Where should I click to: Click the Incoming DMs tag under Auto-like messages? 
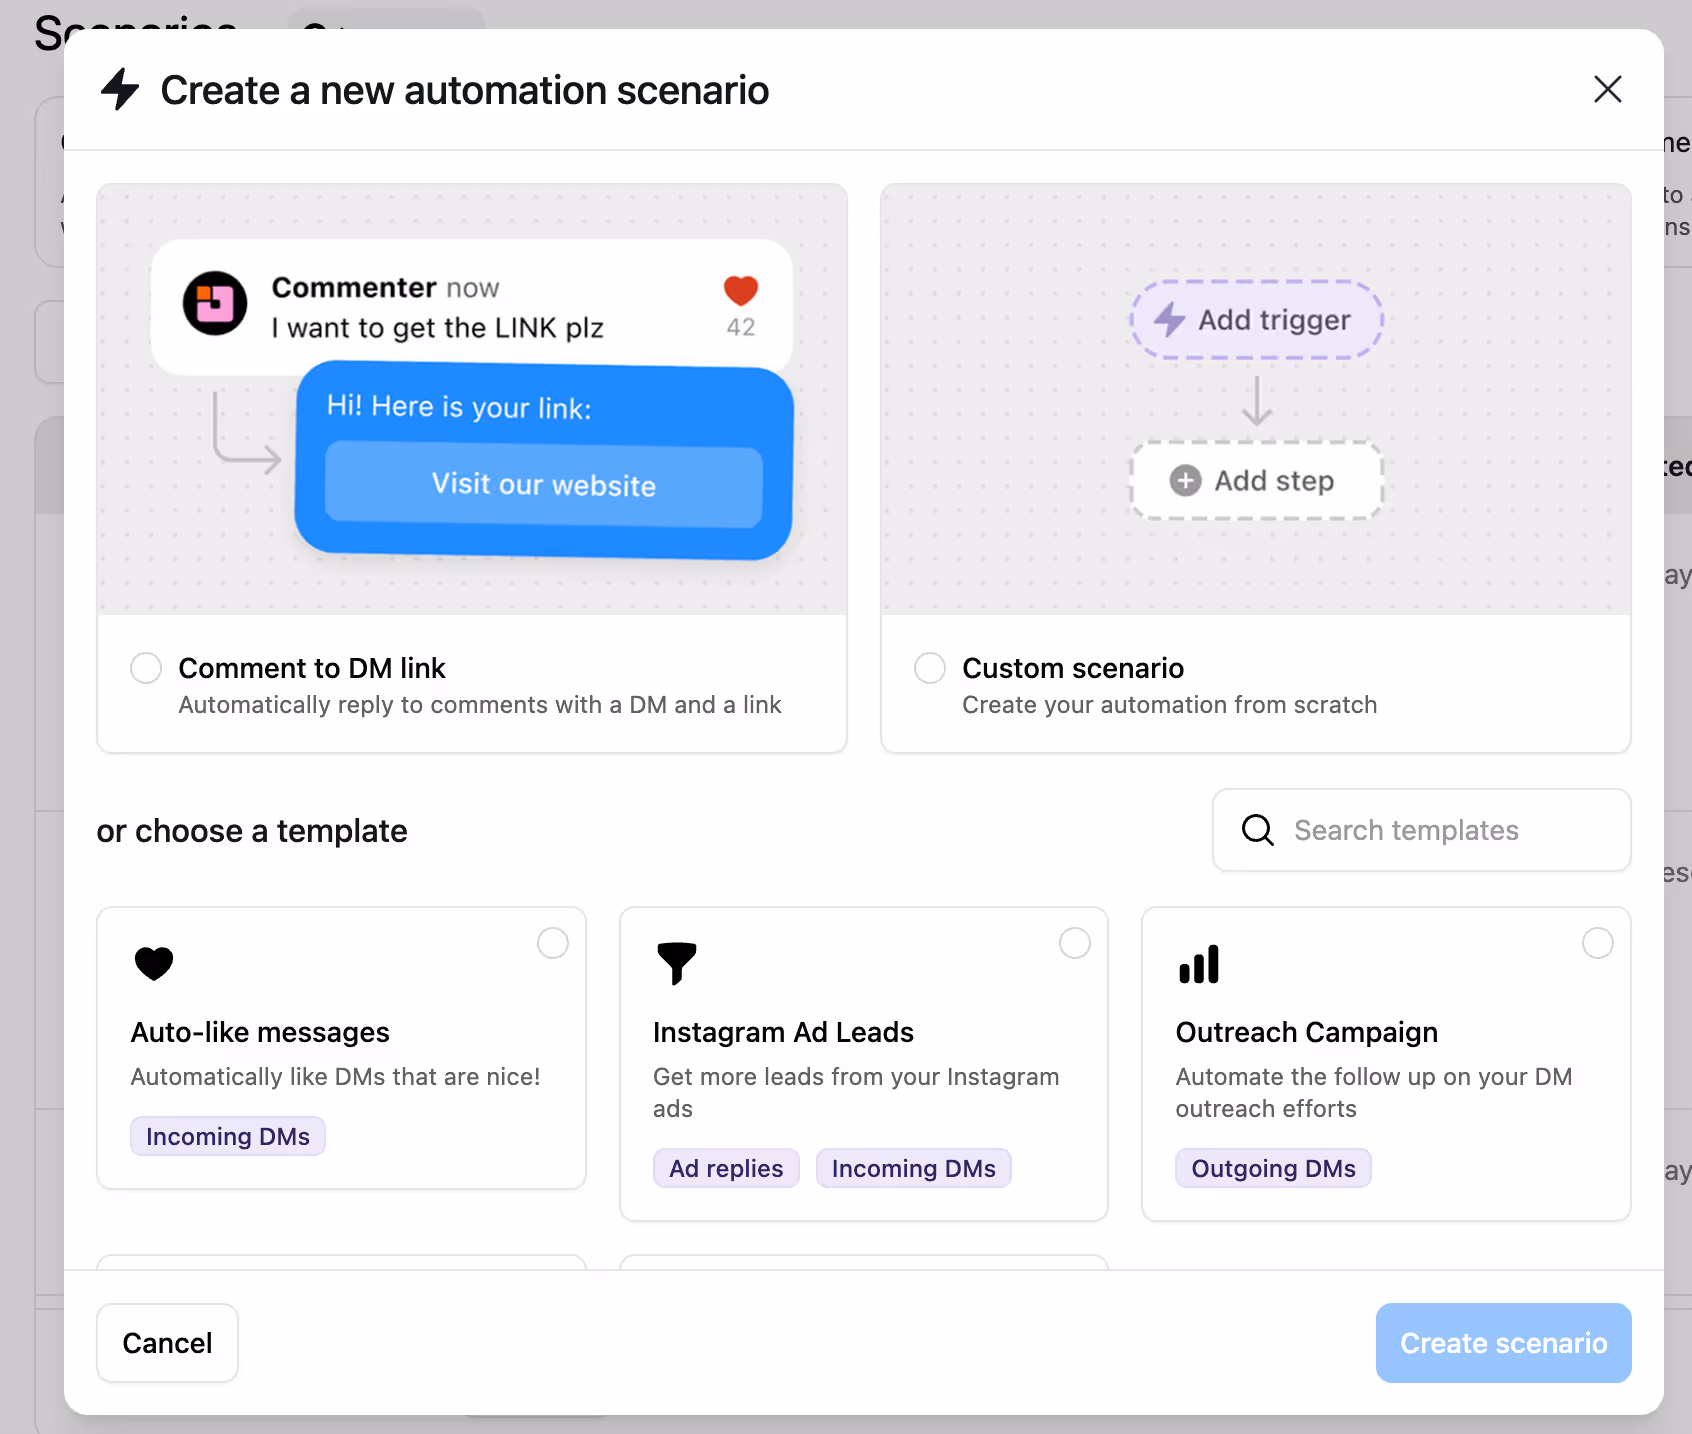[x=227, y=1135]
